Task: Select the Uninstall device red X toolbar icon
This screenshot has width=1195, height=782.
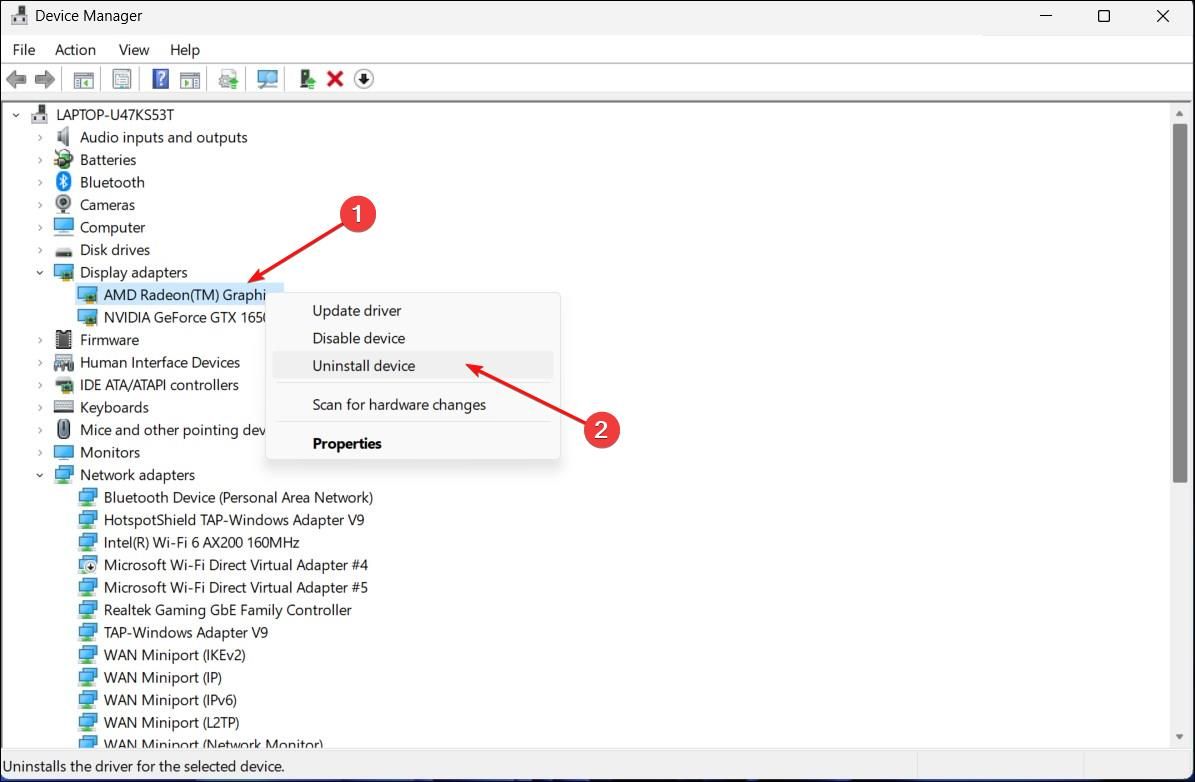Action: point(335,78)
